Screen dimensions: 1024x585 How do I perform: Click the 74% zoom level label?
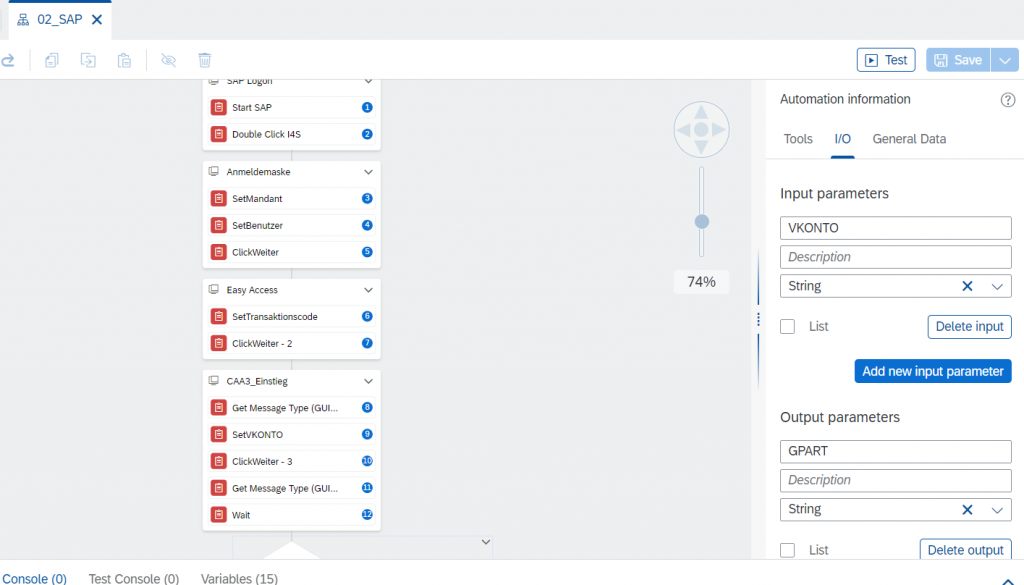click(x=701, y=282)
